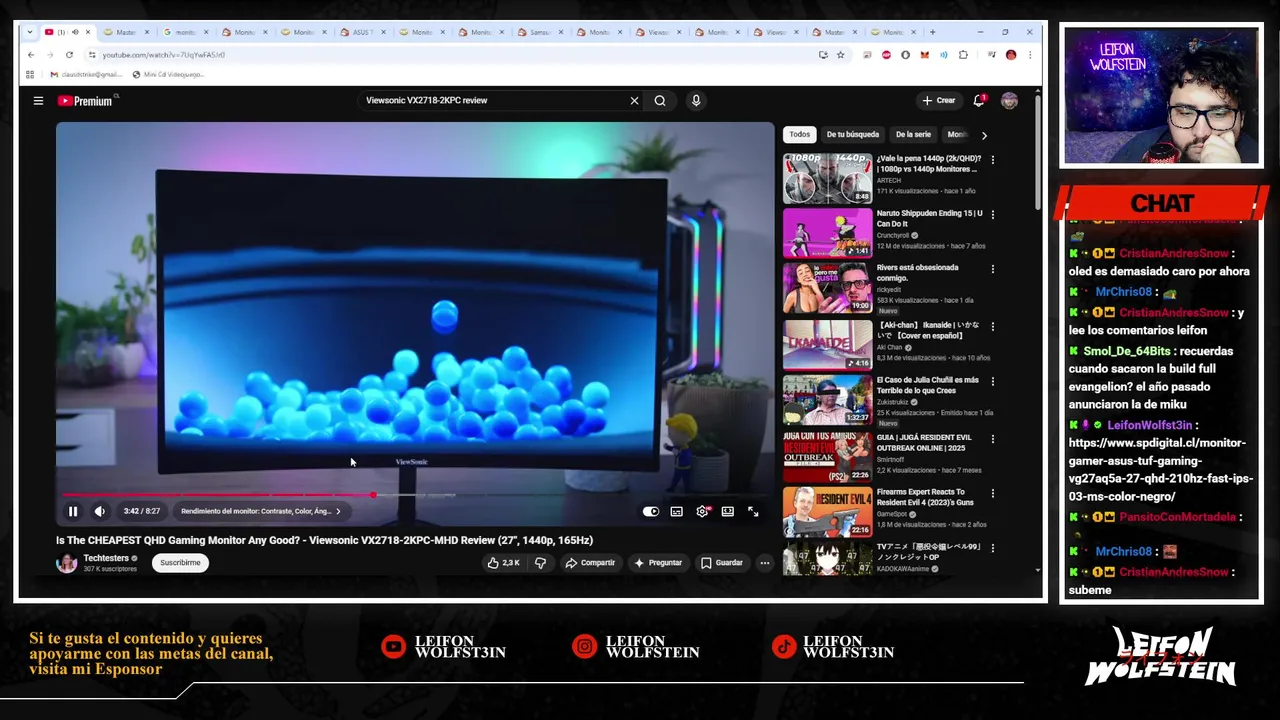Mute the video volume icon
Viewport: 1280px width, 720px height.
coord(100,511)
